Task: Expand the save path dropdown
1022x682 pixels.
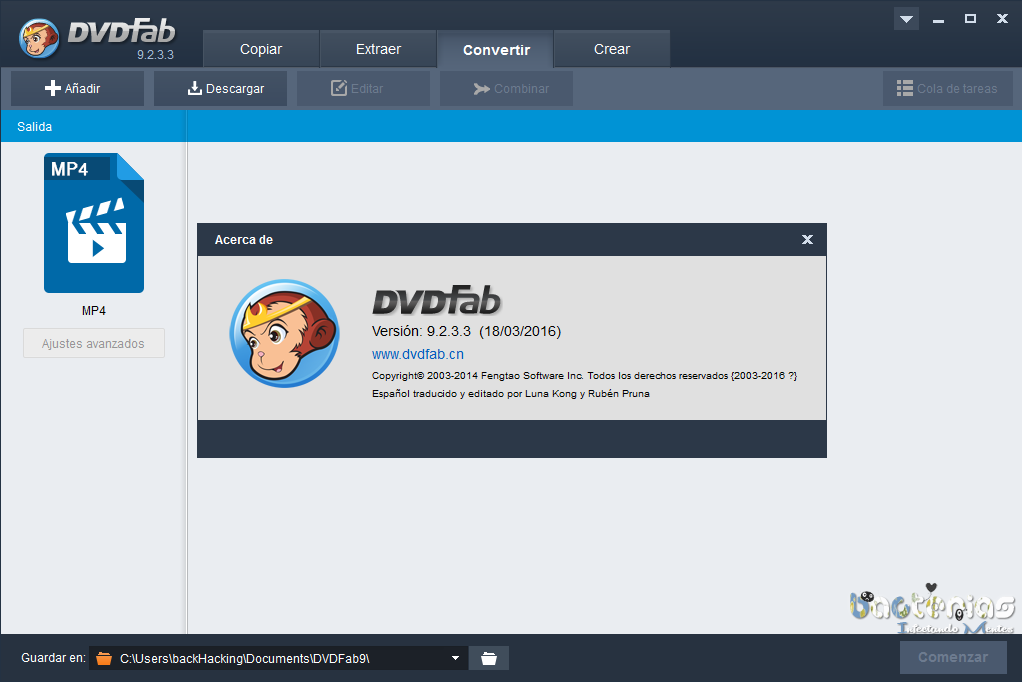Action: [455, 658]
